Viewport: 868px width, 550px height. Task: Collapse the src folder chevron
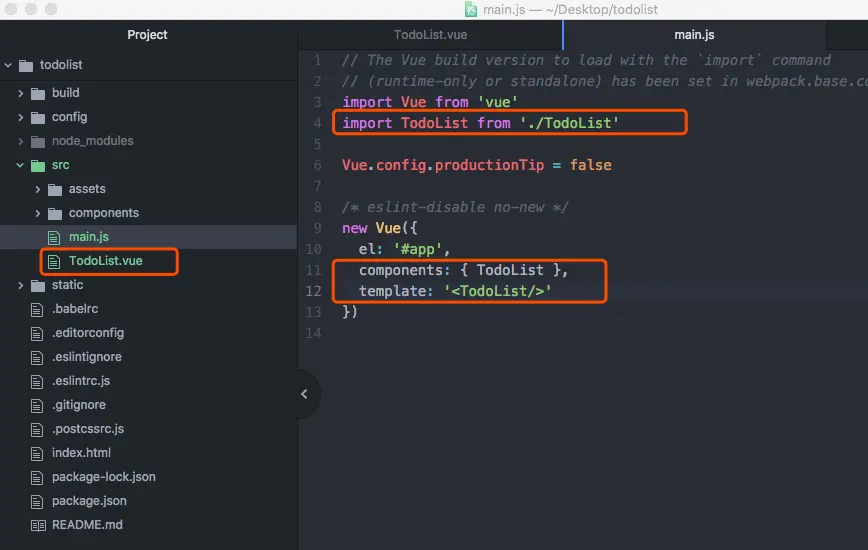point(20,165)
